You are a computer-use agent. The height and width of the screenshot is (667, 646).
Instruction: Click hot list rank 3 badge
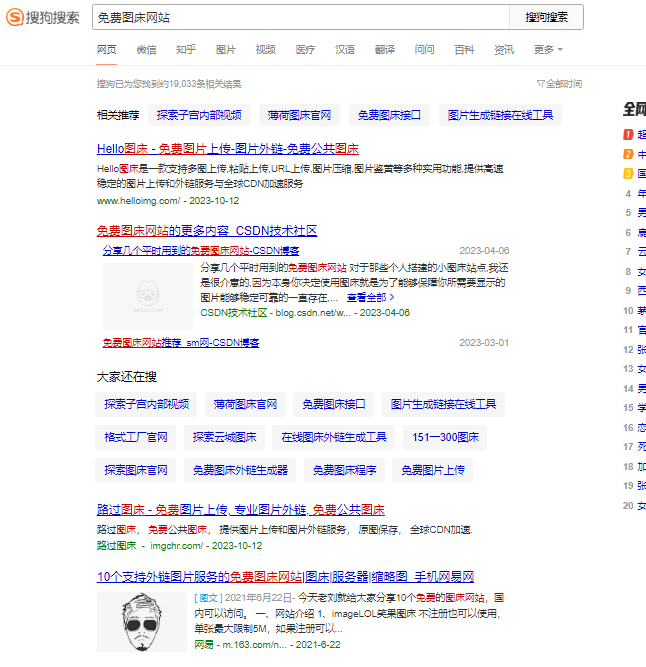(x=628, y=174)
